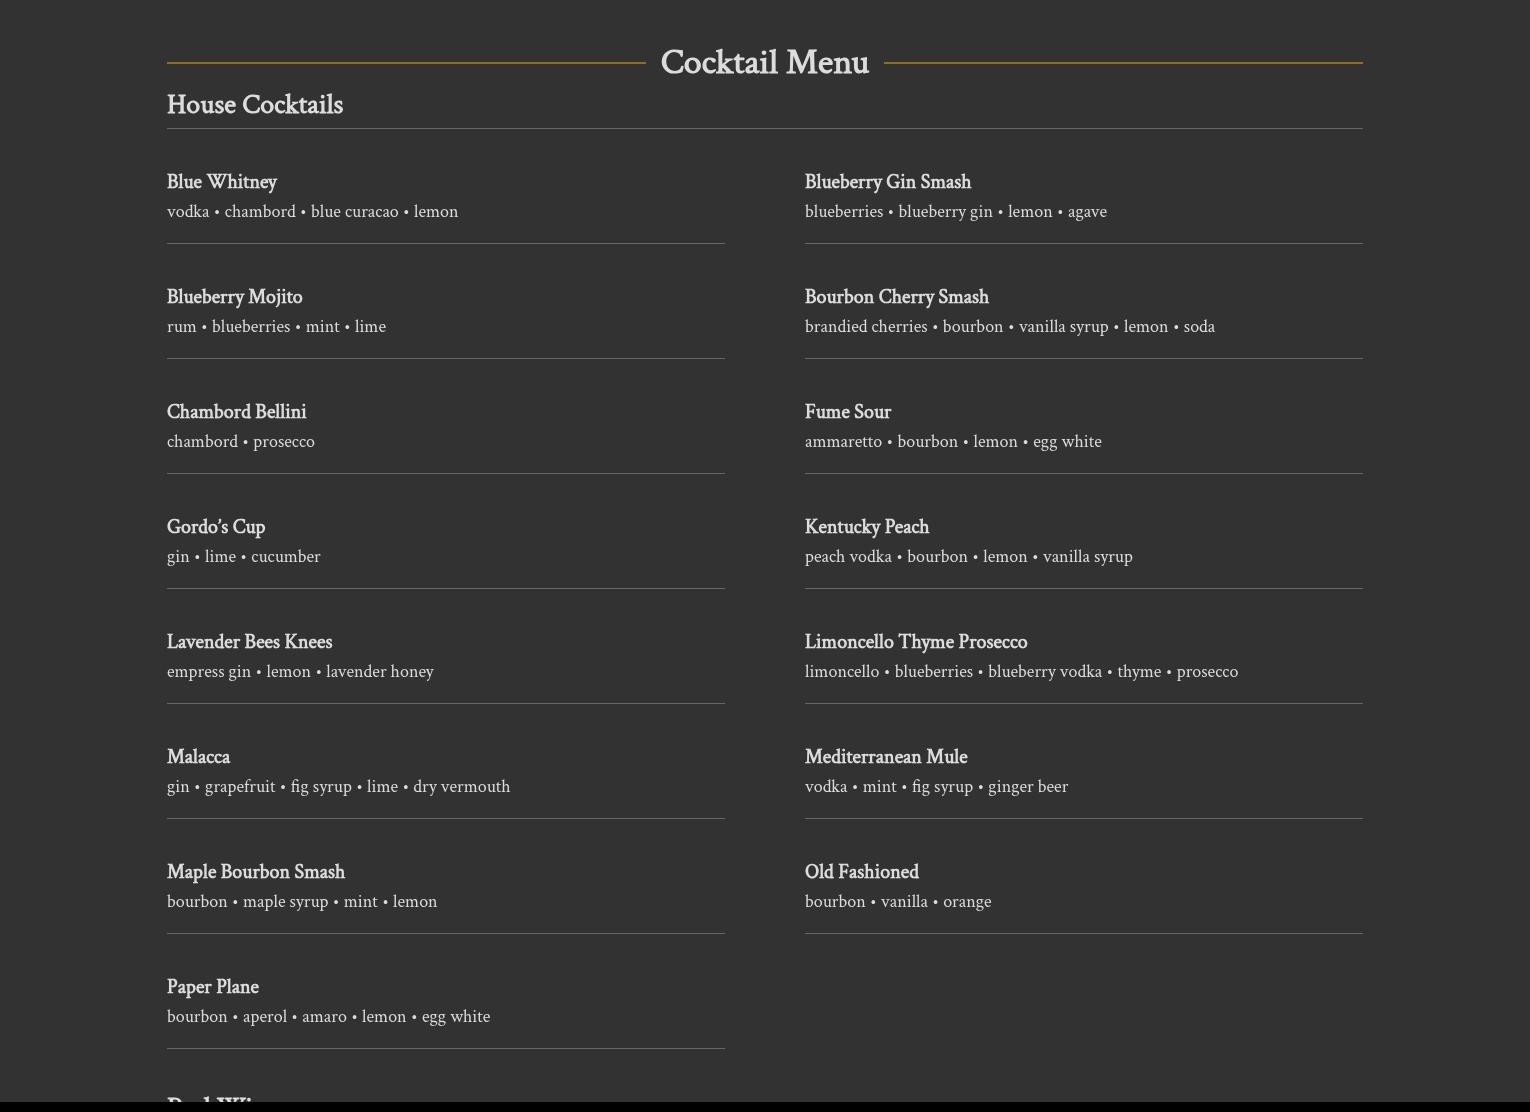The height and width of the screenshot is (1112, 1530).
Task: Select the Gordo's Cup entry
Action: point(216,527)
